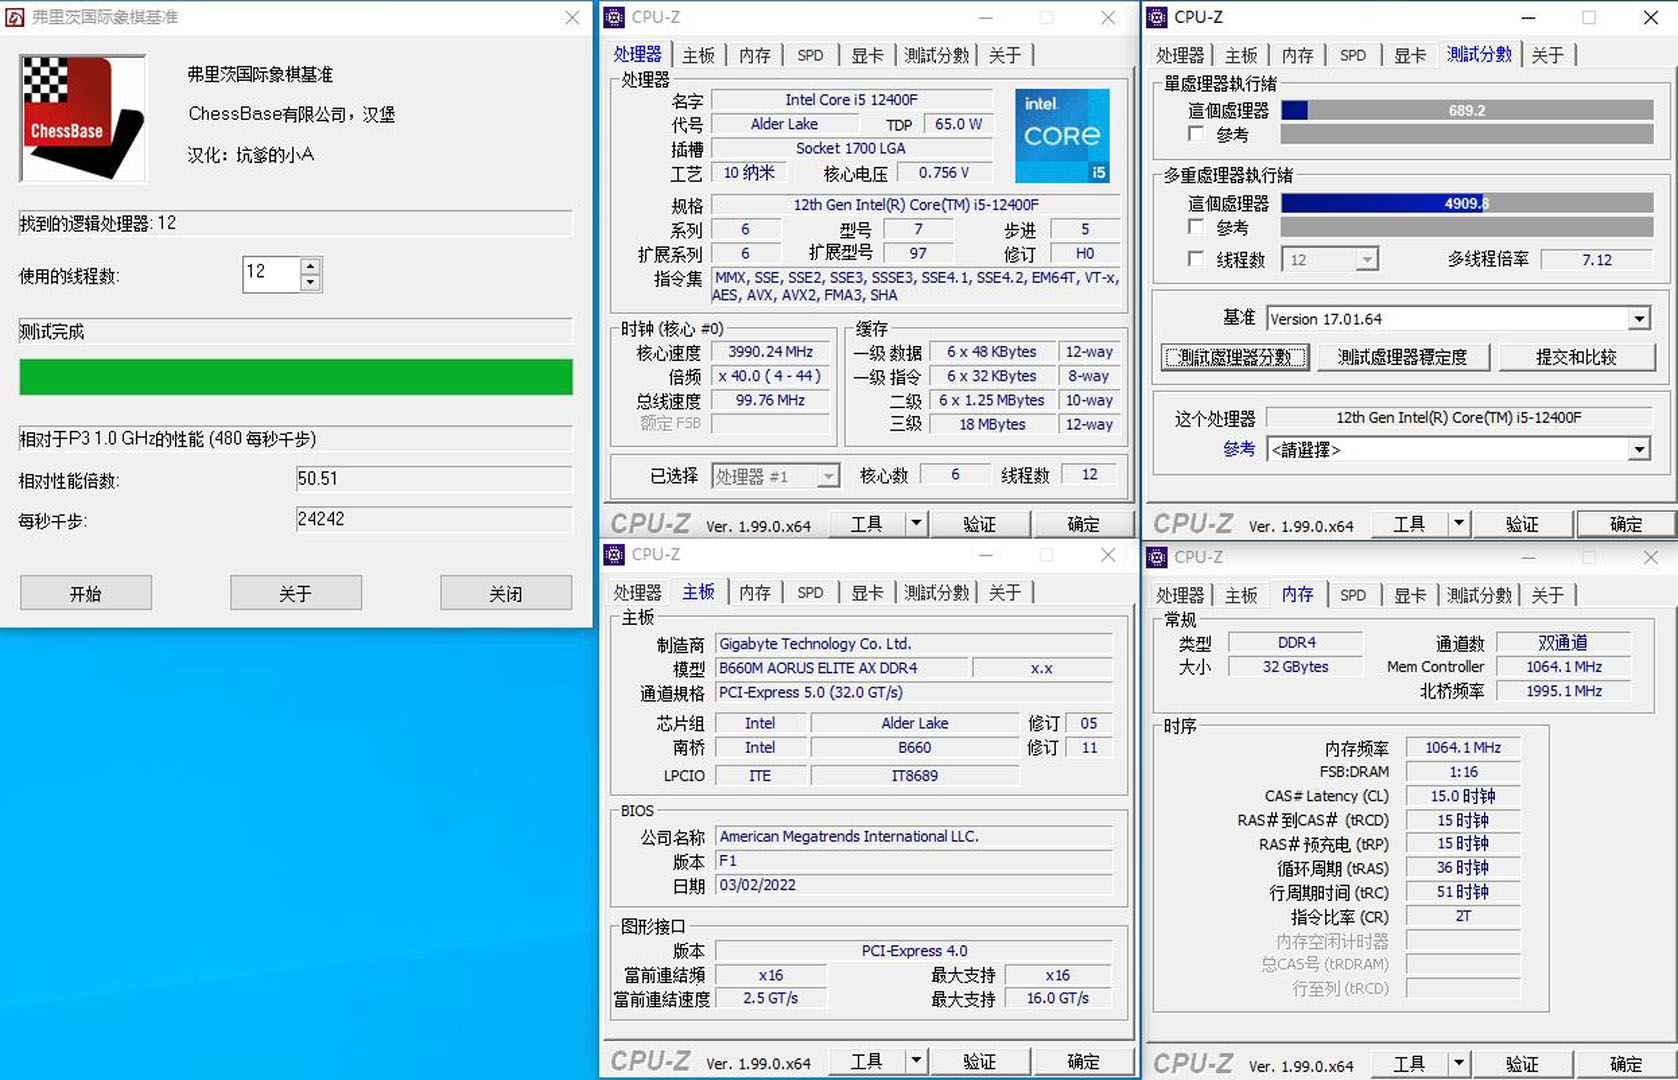Open the <請選擇> reference processor dropdown
The height and width of the screenshot is (1080, 1678).
(x=1639, y=449)
